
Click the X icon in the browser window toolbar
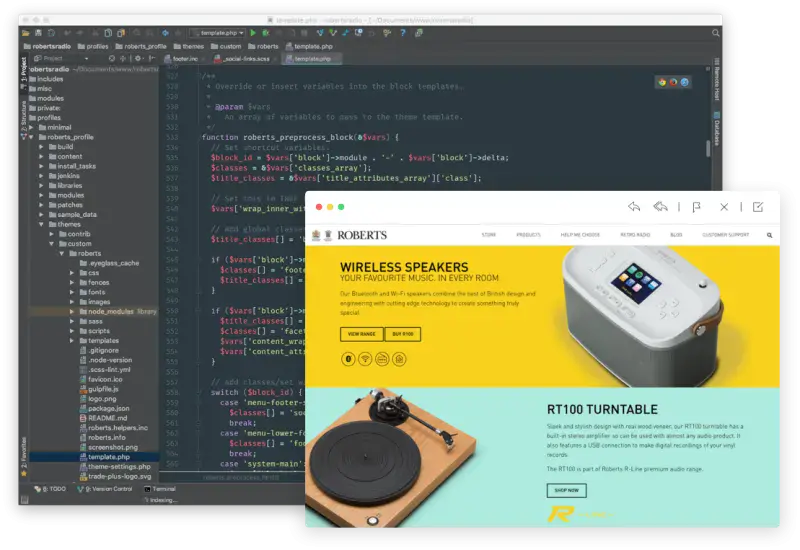(724, 207)
